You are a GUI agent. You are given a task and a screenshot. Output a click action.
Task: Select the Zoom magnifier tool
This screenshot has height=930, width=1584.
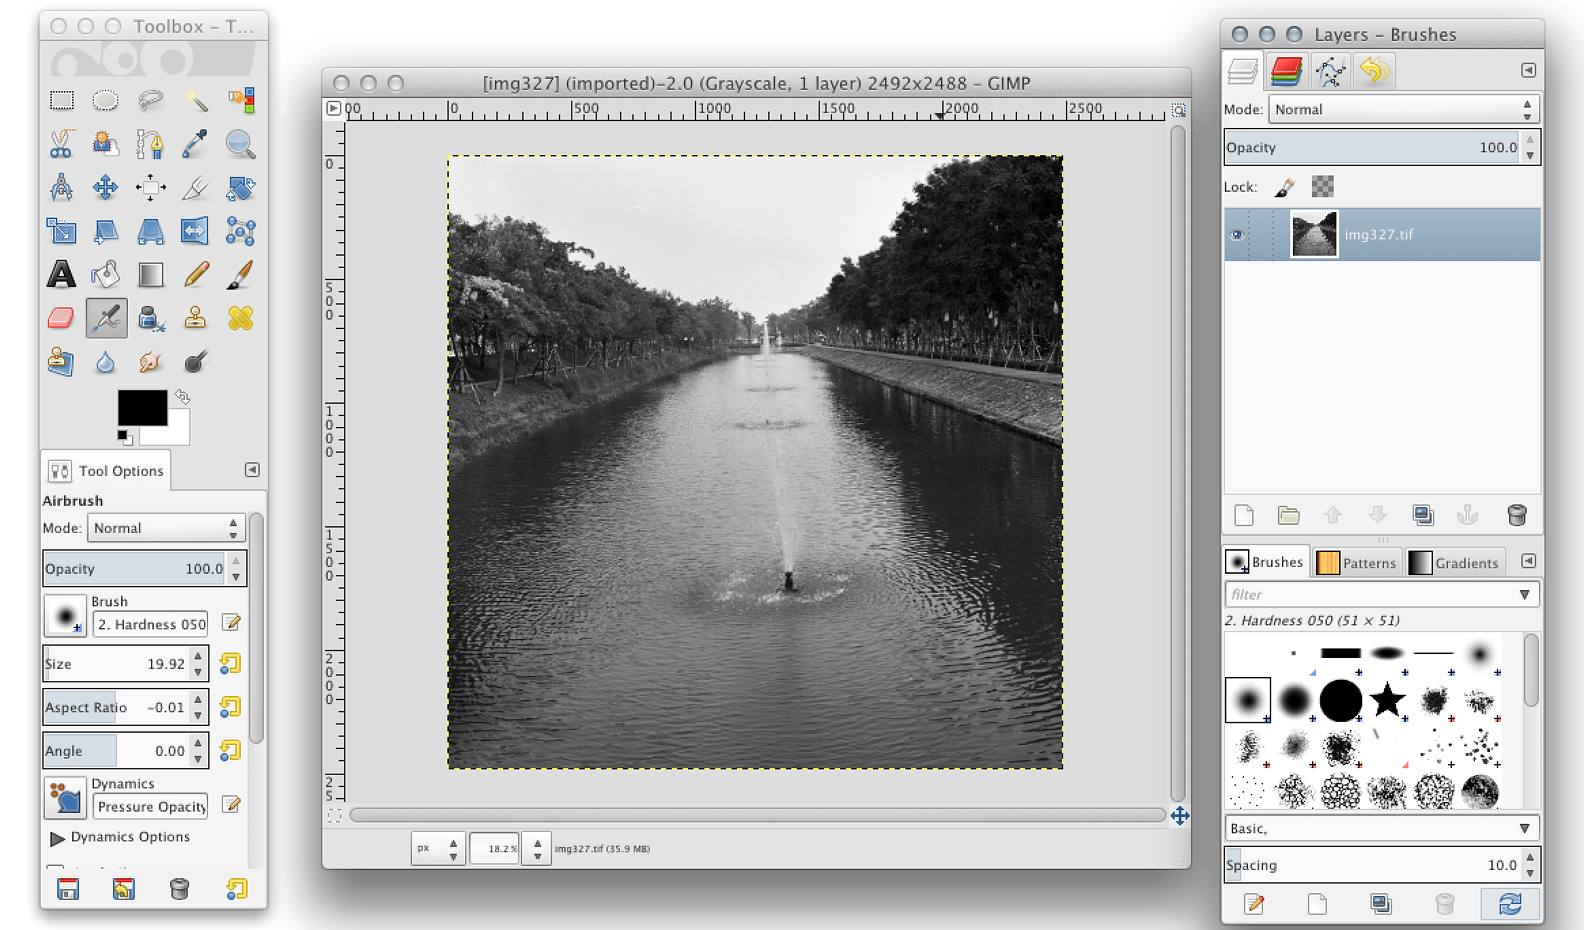pyautogui.click(x=240, y=144)
